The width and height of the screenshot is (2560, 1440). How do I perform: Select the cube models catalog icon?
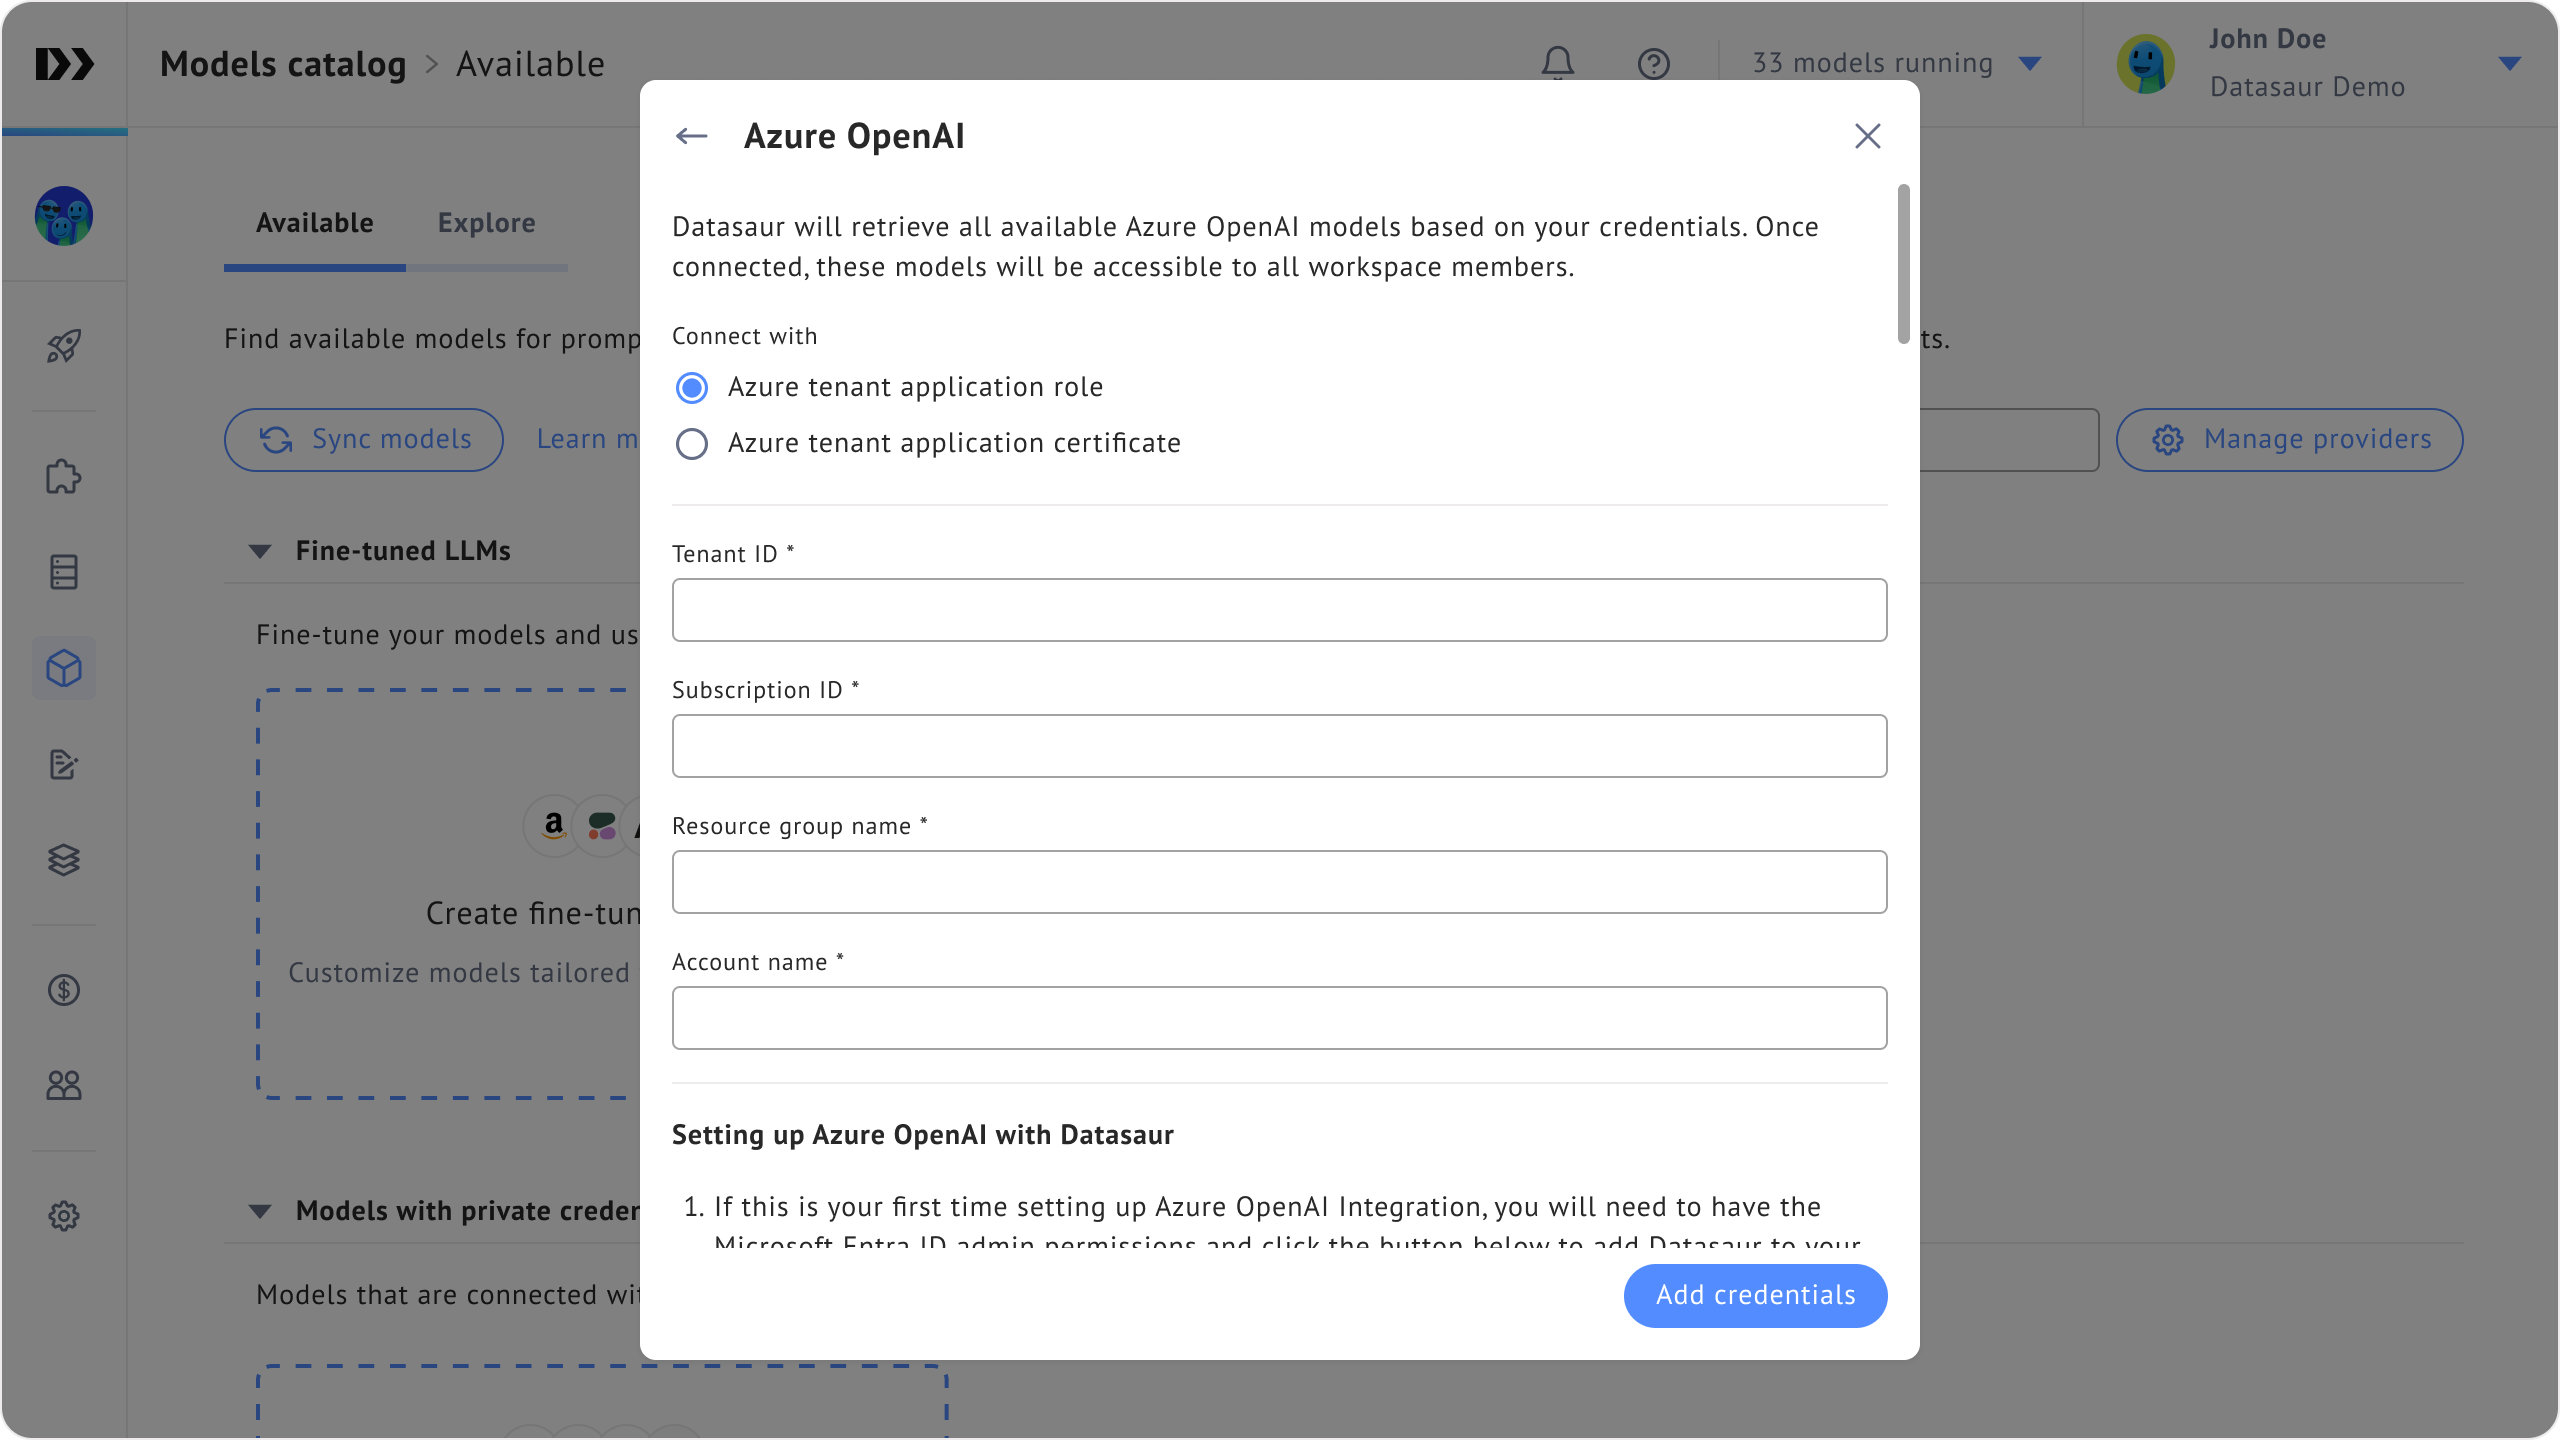coord(64,668)
